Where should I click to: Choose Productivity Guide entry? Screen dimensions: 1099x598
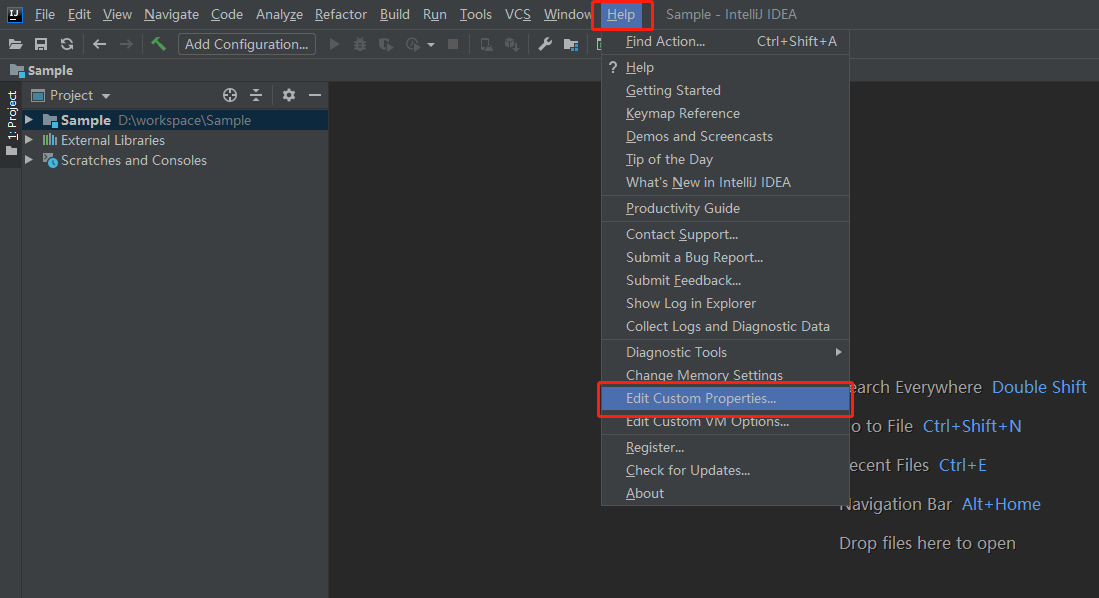(x=725, y=208)
